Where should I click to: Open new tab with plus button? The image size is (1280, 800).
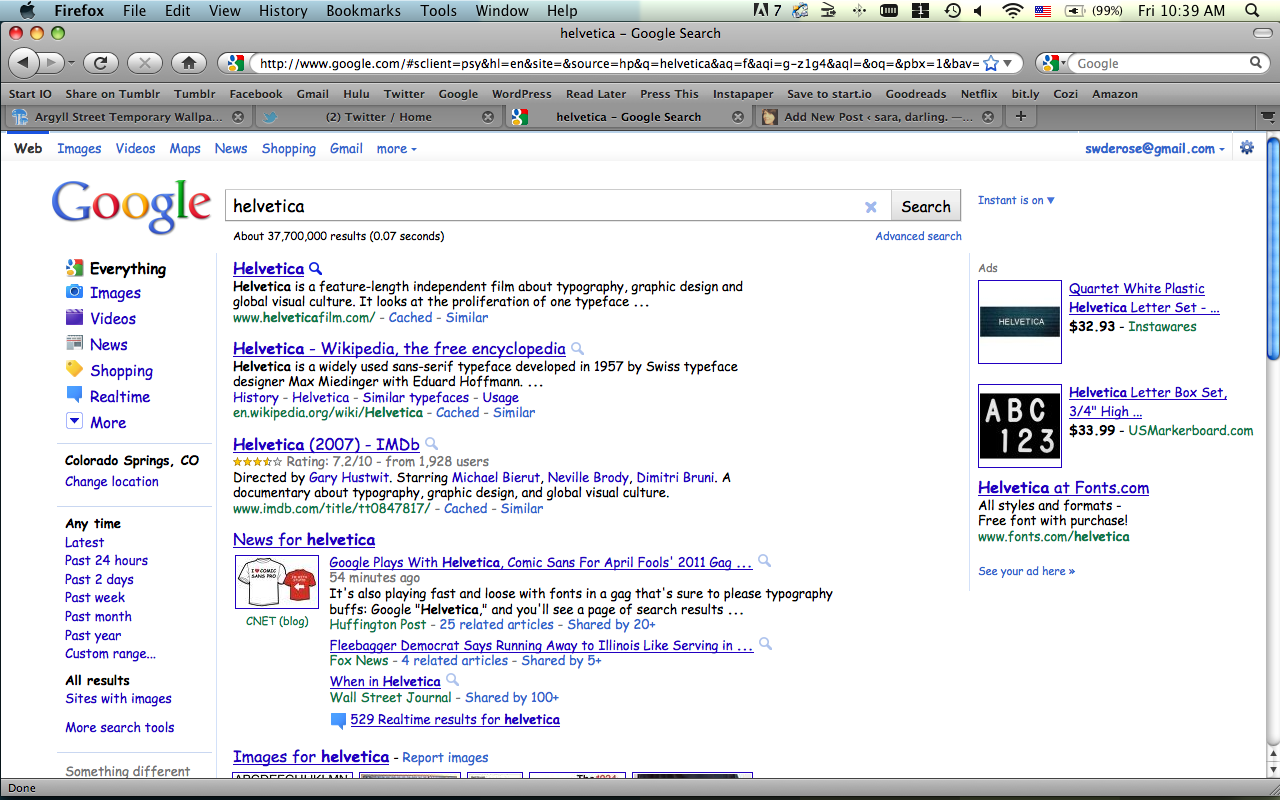(x=1020, y=116)
